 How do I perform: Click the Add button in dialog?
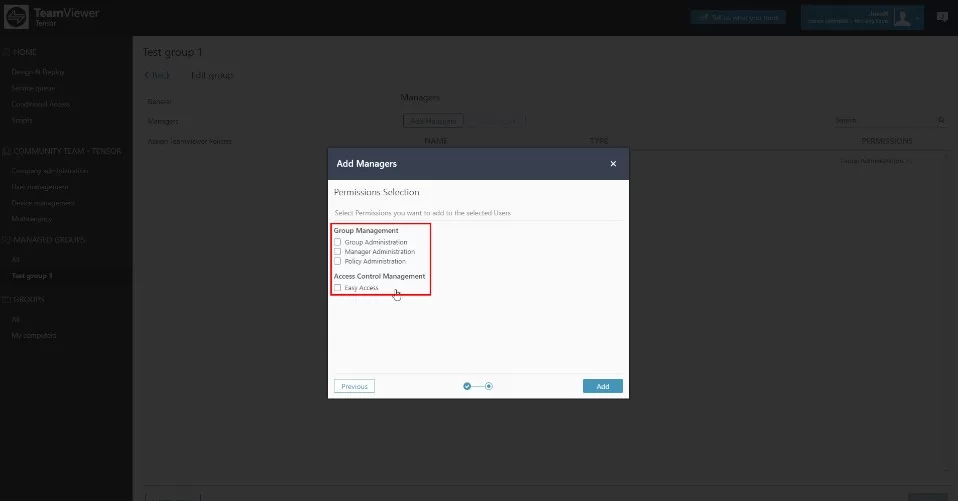coord(602,386)
